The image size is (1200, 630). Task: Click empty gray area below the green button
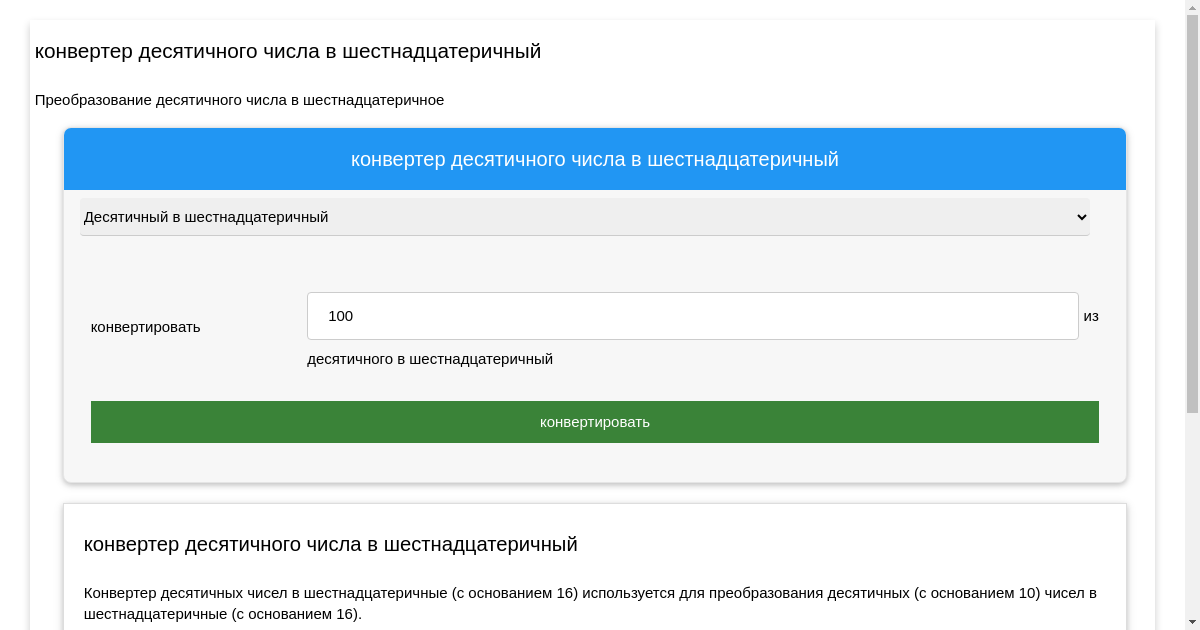pos(594,462)
